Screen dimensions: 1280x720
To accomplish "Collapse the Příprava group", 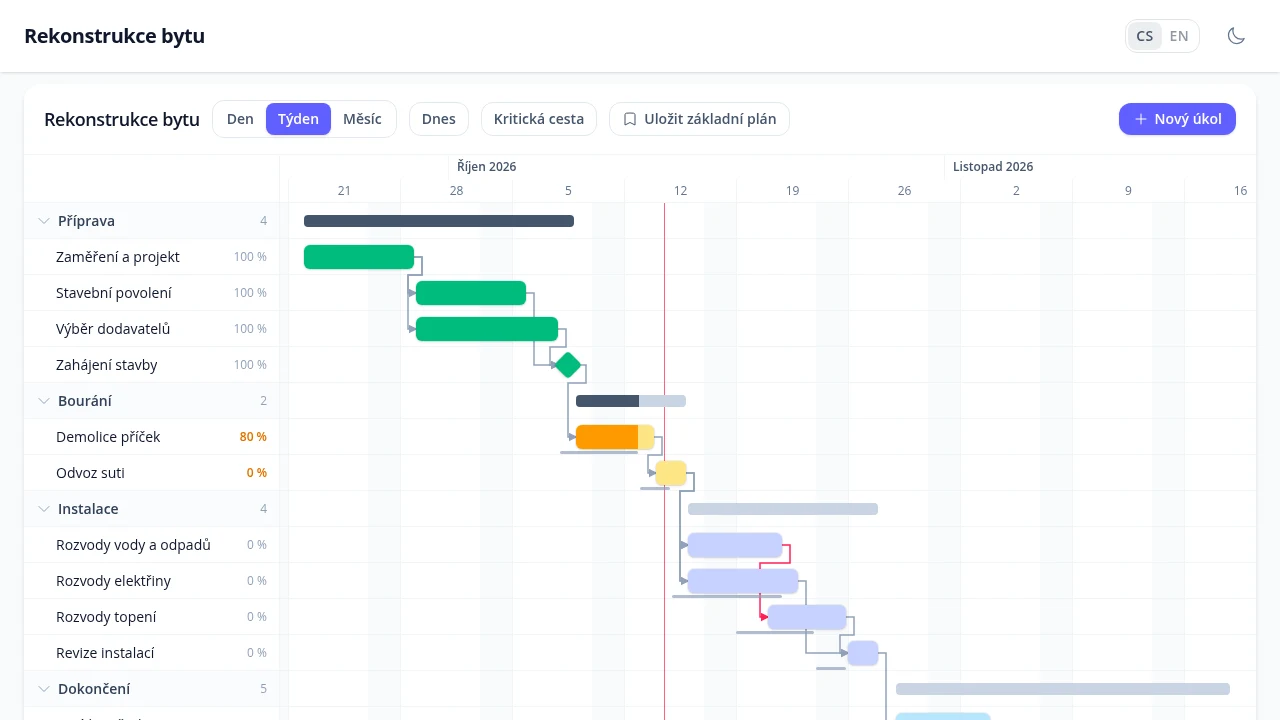I will [44, 221].
